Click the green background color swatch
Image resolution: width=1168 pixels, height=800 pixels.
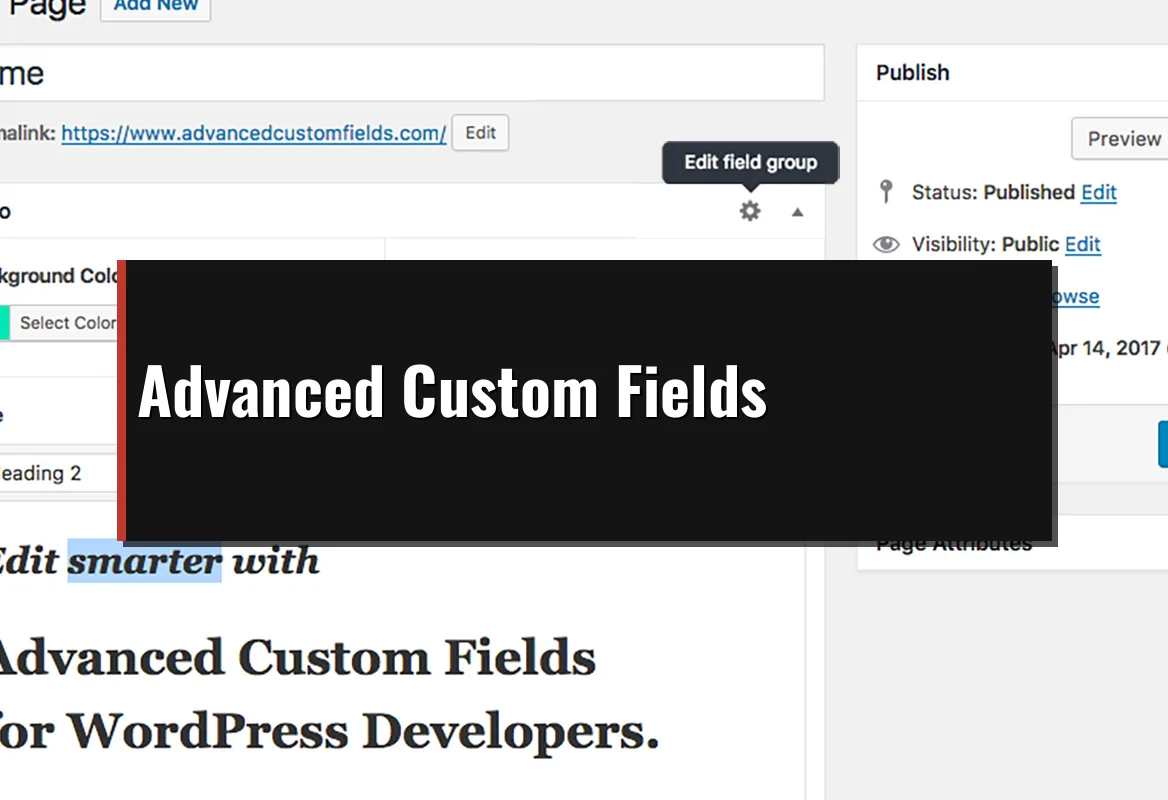click(4, 323)
